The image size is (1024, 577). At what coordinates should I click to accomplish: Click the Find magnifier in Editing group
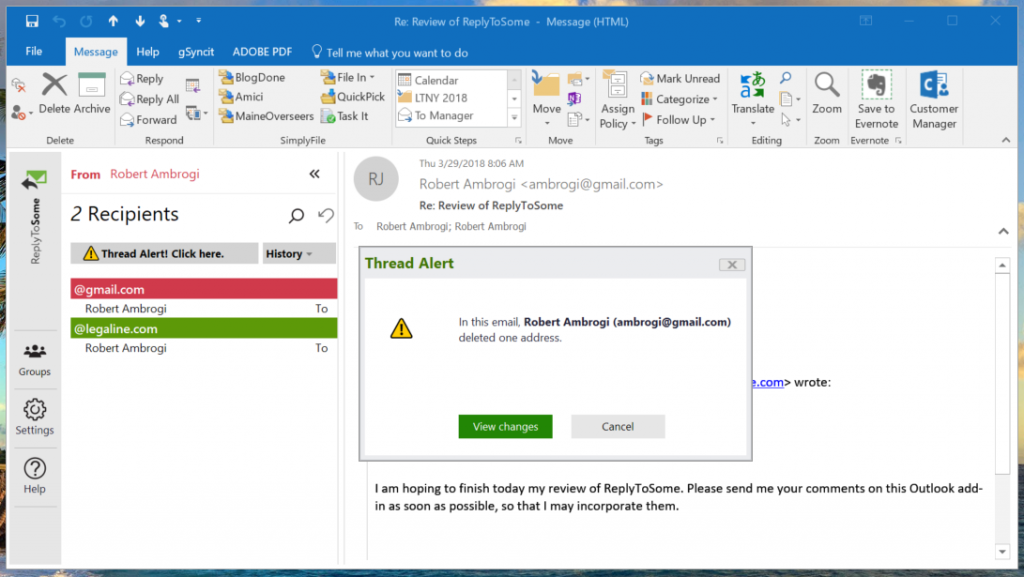[786, 78]
